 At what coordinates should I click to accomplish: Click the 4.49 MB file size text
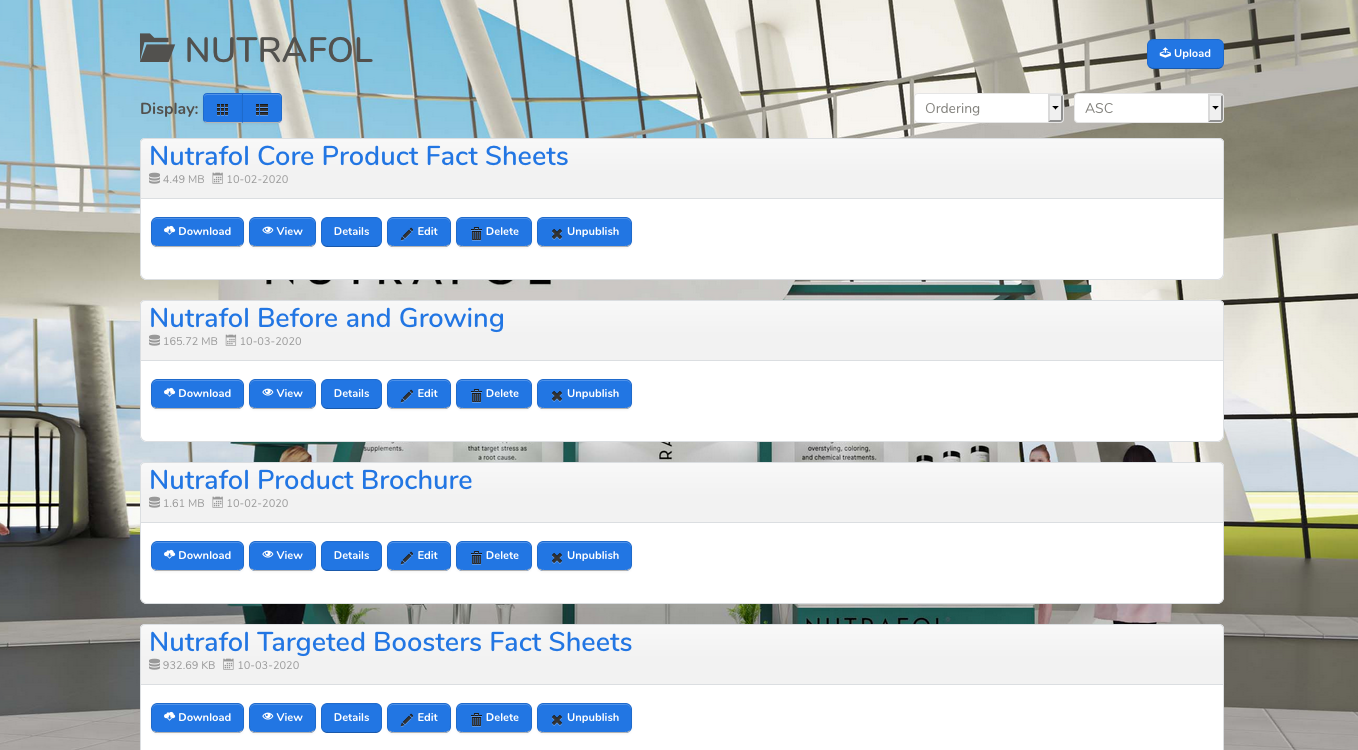tap(183, 179)
